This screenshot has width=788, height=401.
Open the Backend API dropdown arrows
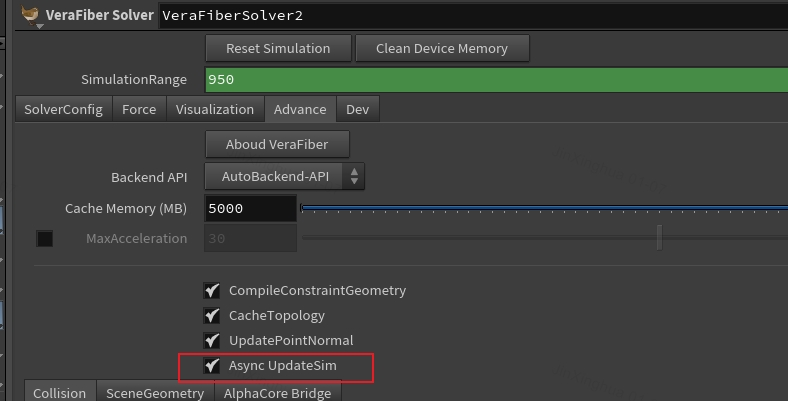click(354, 176)
